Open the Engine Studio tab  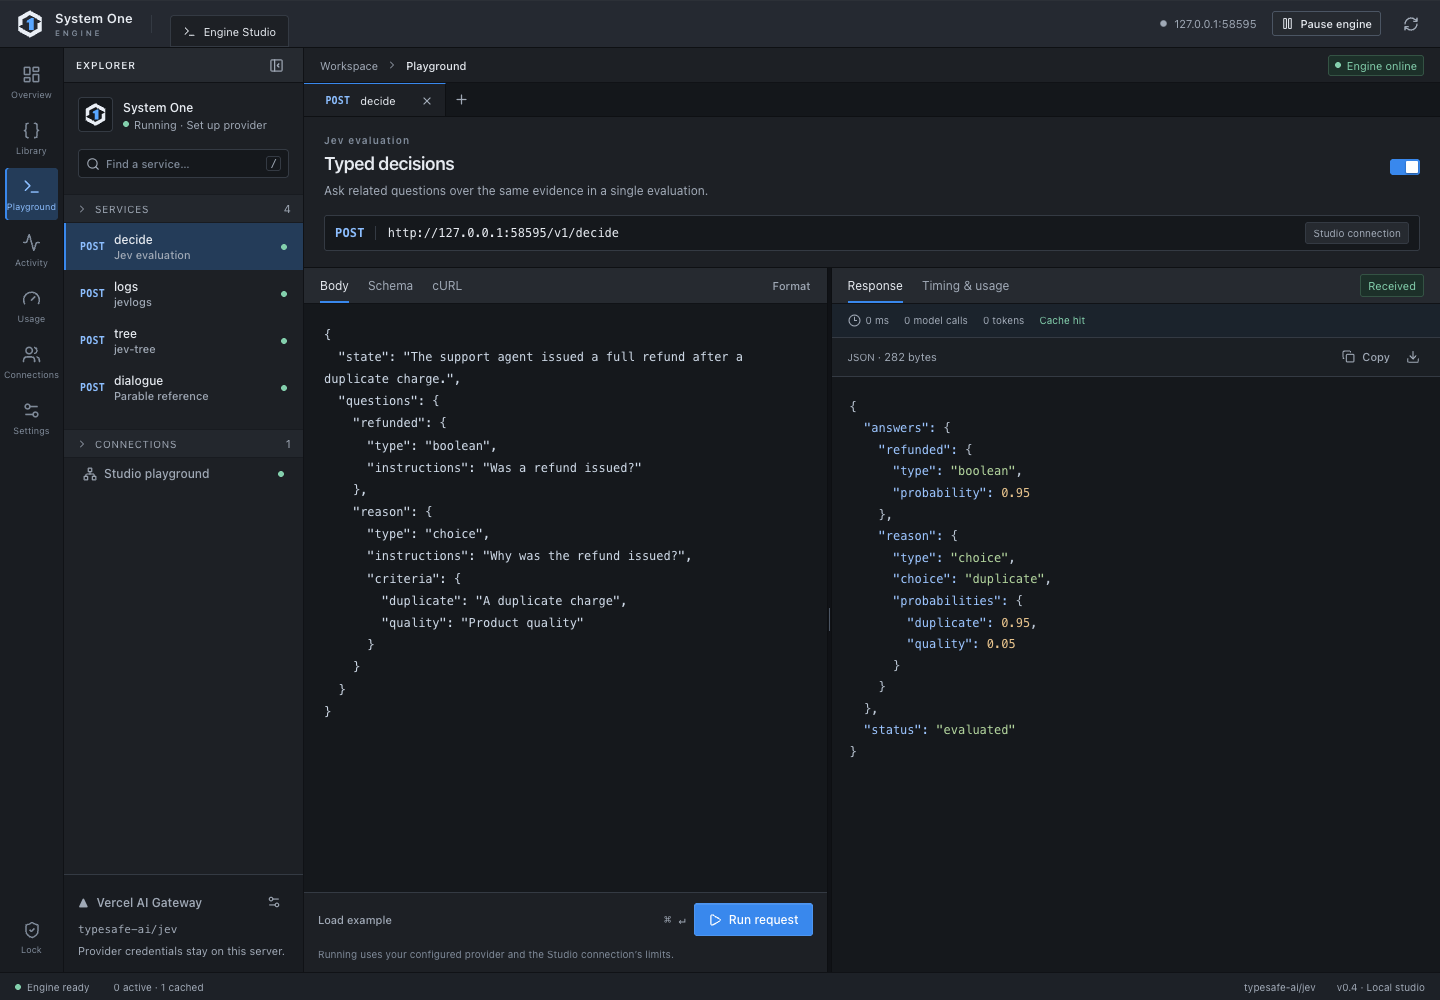click(x=229, y=32)
